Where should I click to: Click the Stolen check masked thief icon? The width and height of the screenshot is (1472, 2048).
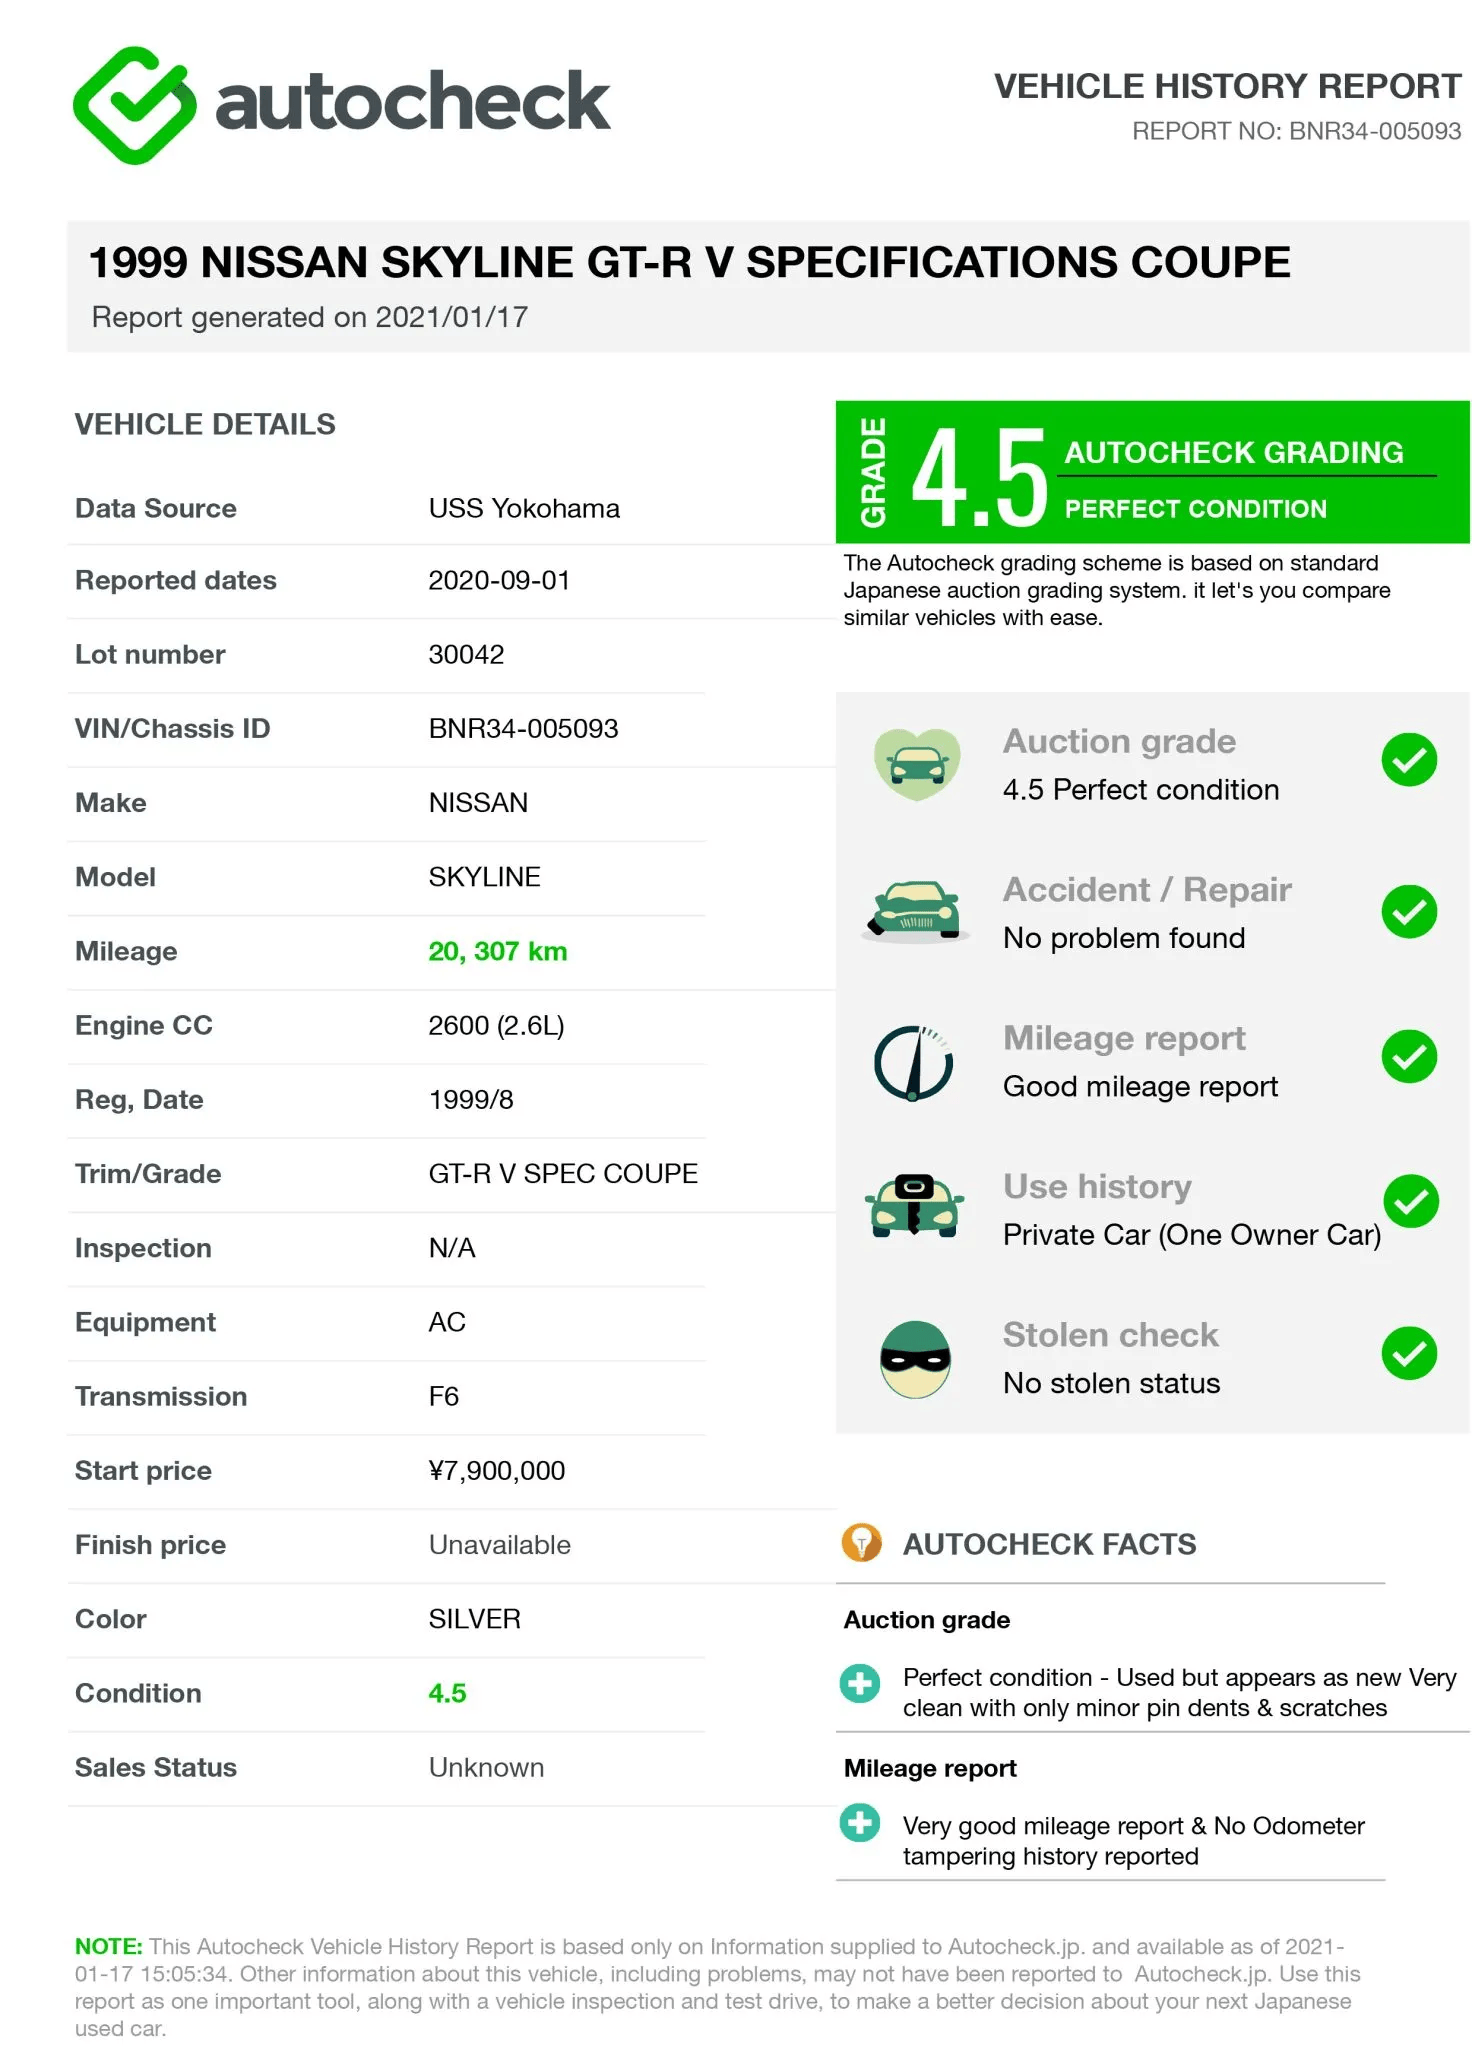915,1359
